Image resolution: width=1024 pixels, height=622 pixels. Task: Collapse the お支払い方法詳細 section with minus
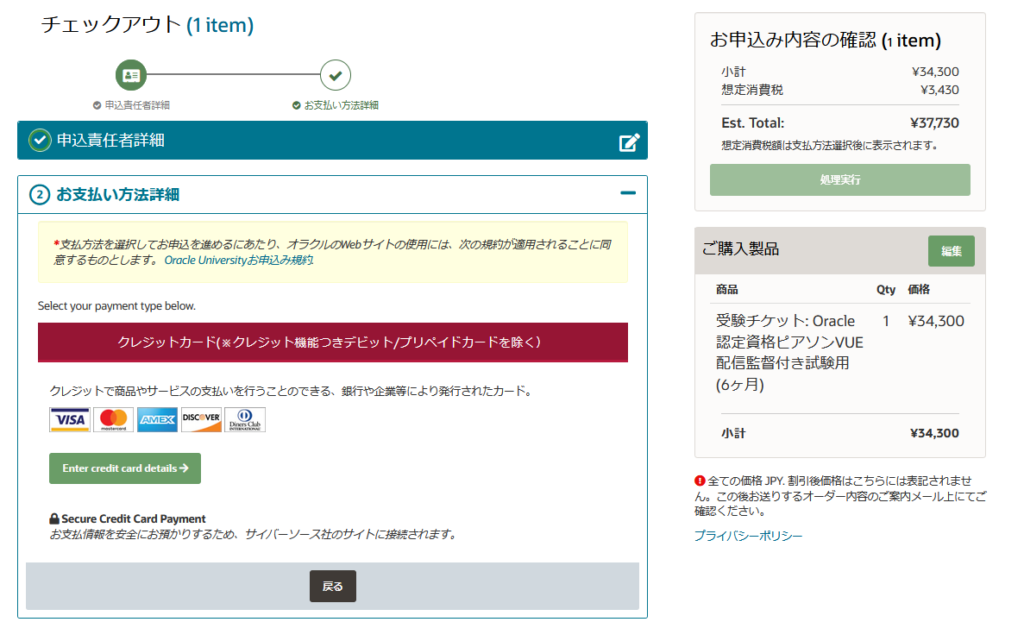[x=628, y=194]
